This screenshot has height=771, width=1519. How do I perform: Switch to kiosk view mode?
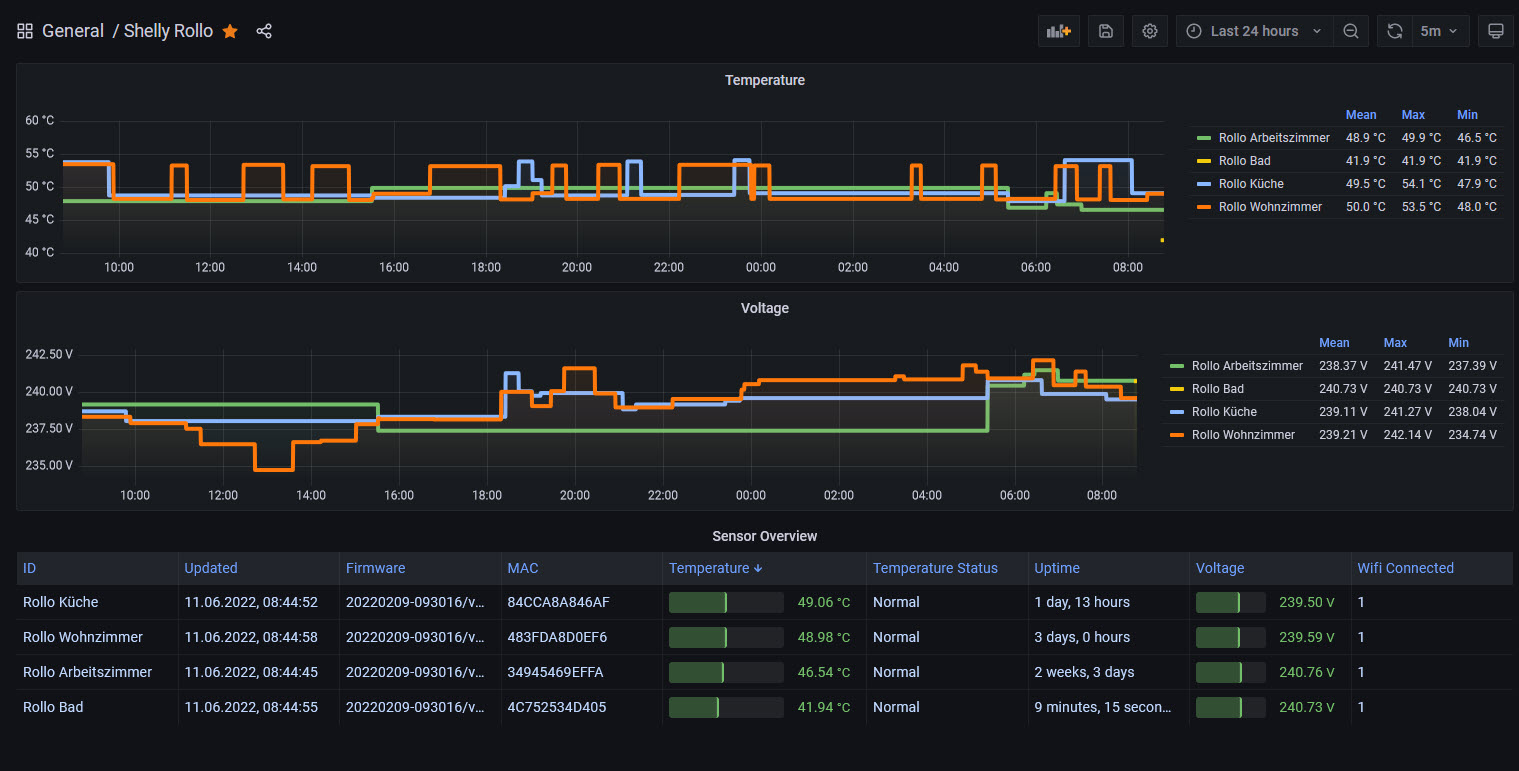pos(1496,31)
